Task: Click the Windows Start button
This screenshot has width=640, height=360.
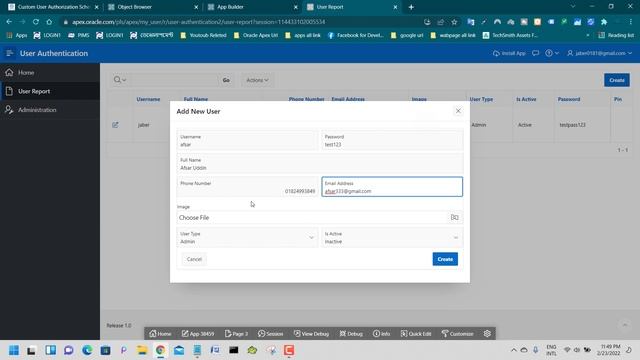Action: tap(13, 350)
